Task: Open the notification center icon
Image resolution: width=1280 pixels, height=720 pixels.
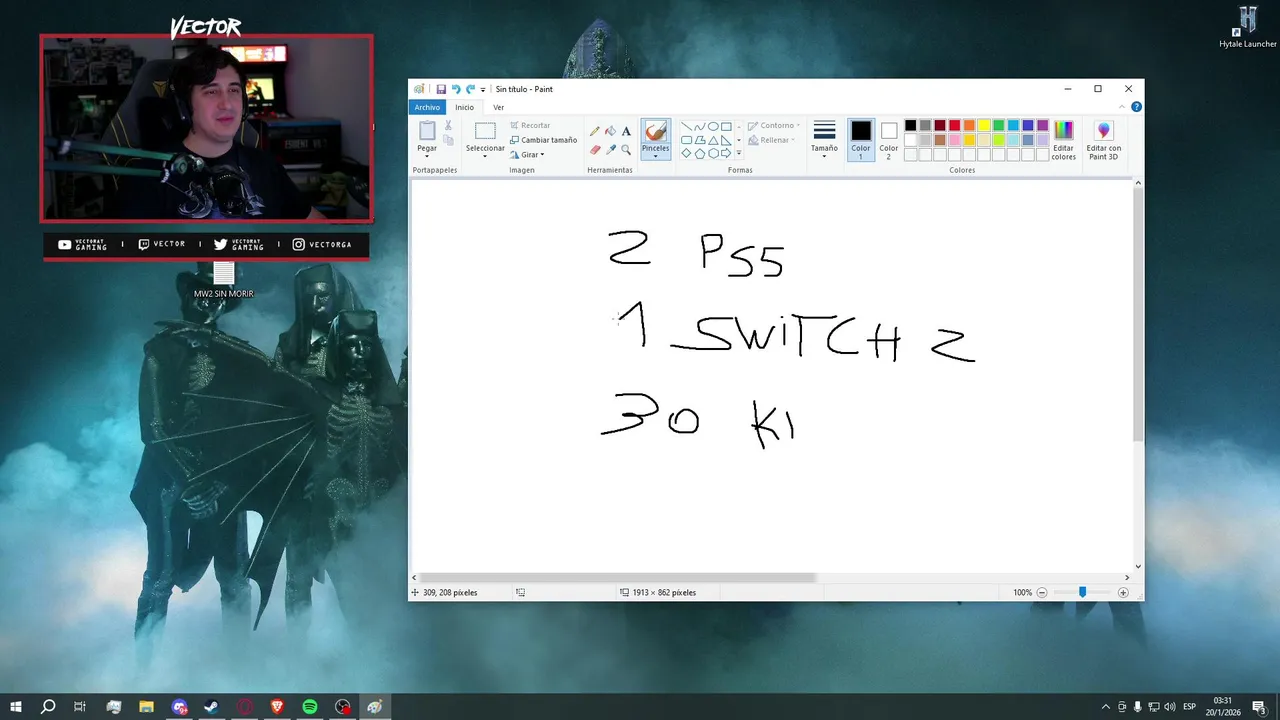Action: pyautogui.click(x=1259, y=707)
